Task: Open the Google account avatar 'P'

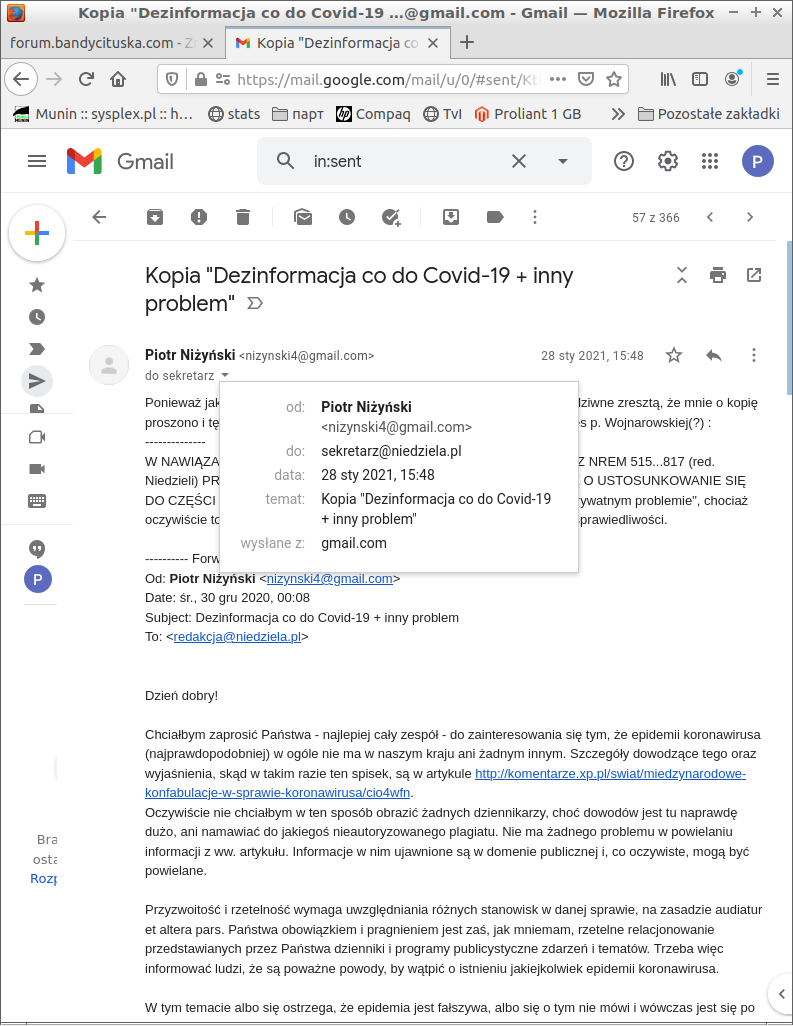Action: click(x=758, y=161)
